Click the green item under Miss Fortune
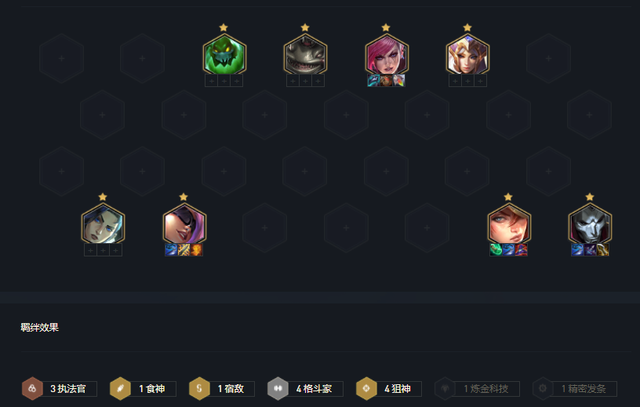The width and height of the screenshot is (640, 407). 496,250
